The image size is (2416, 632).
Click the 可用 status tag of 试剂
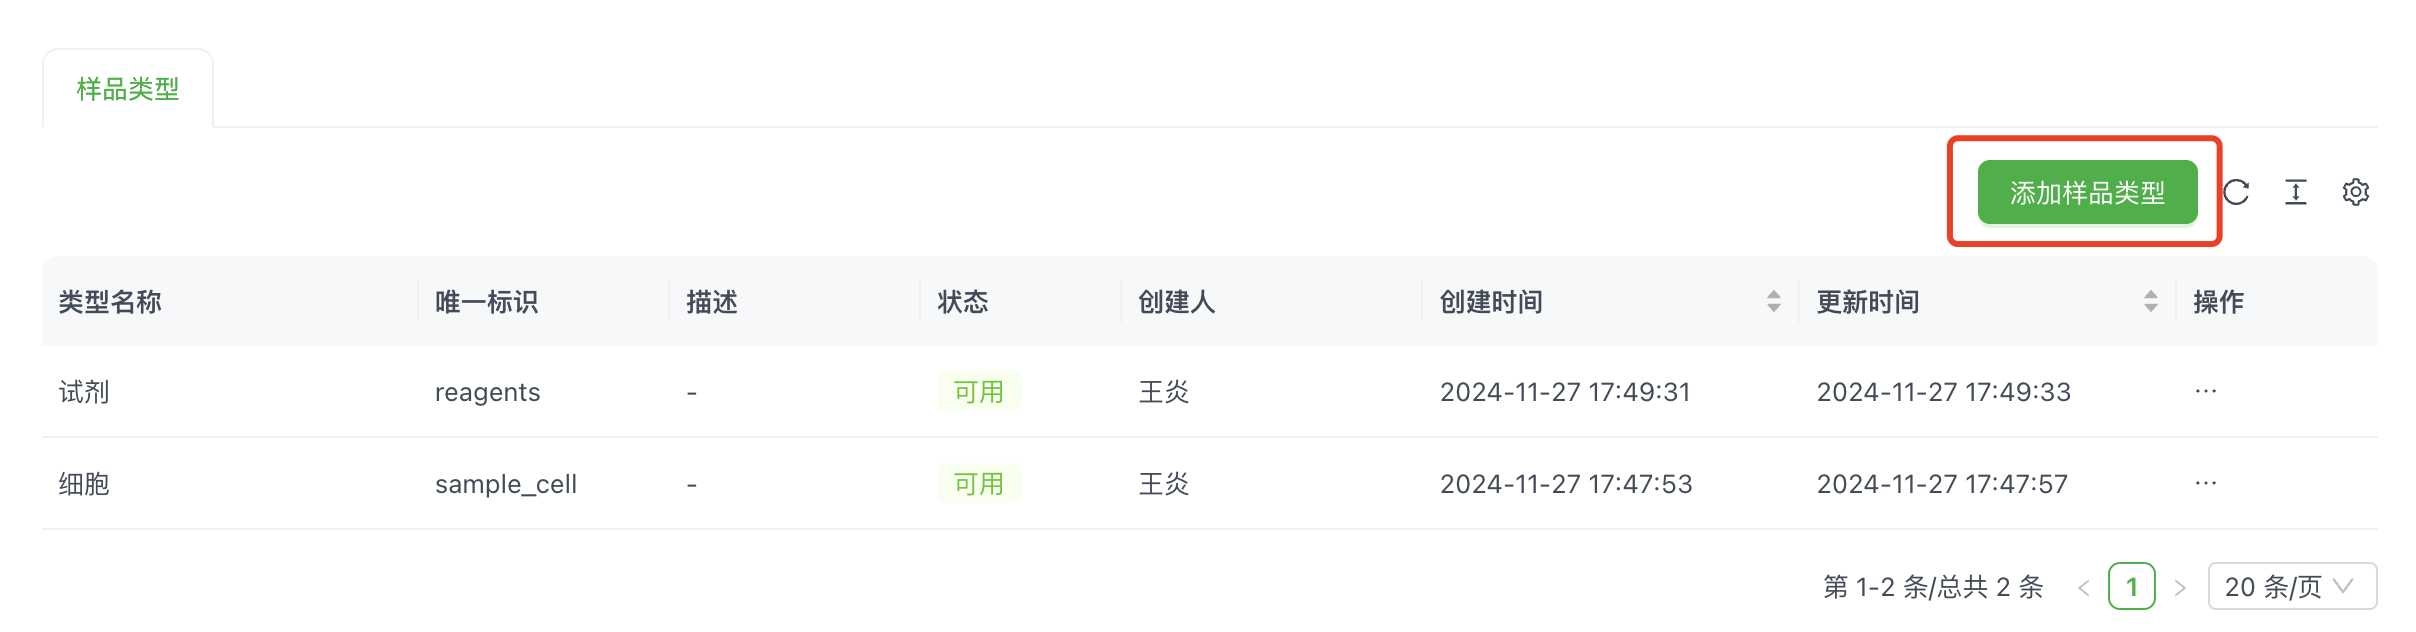coord(978,391)
